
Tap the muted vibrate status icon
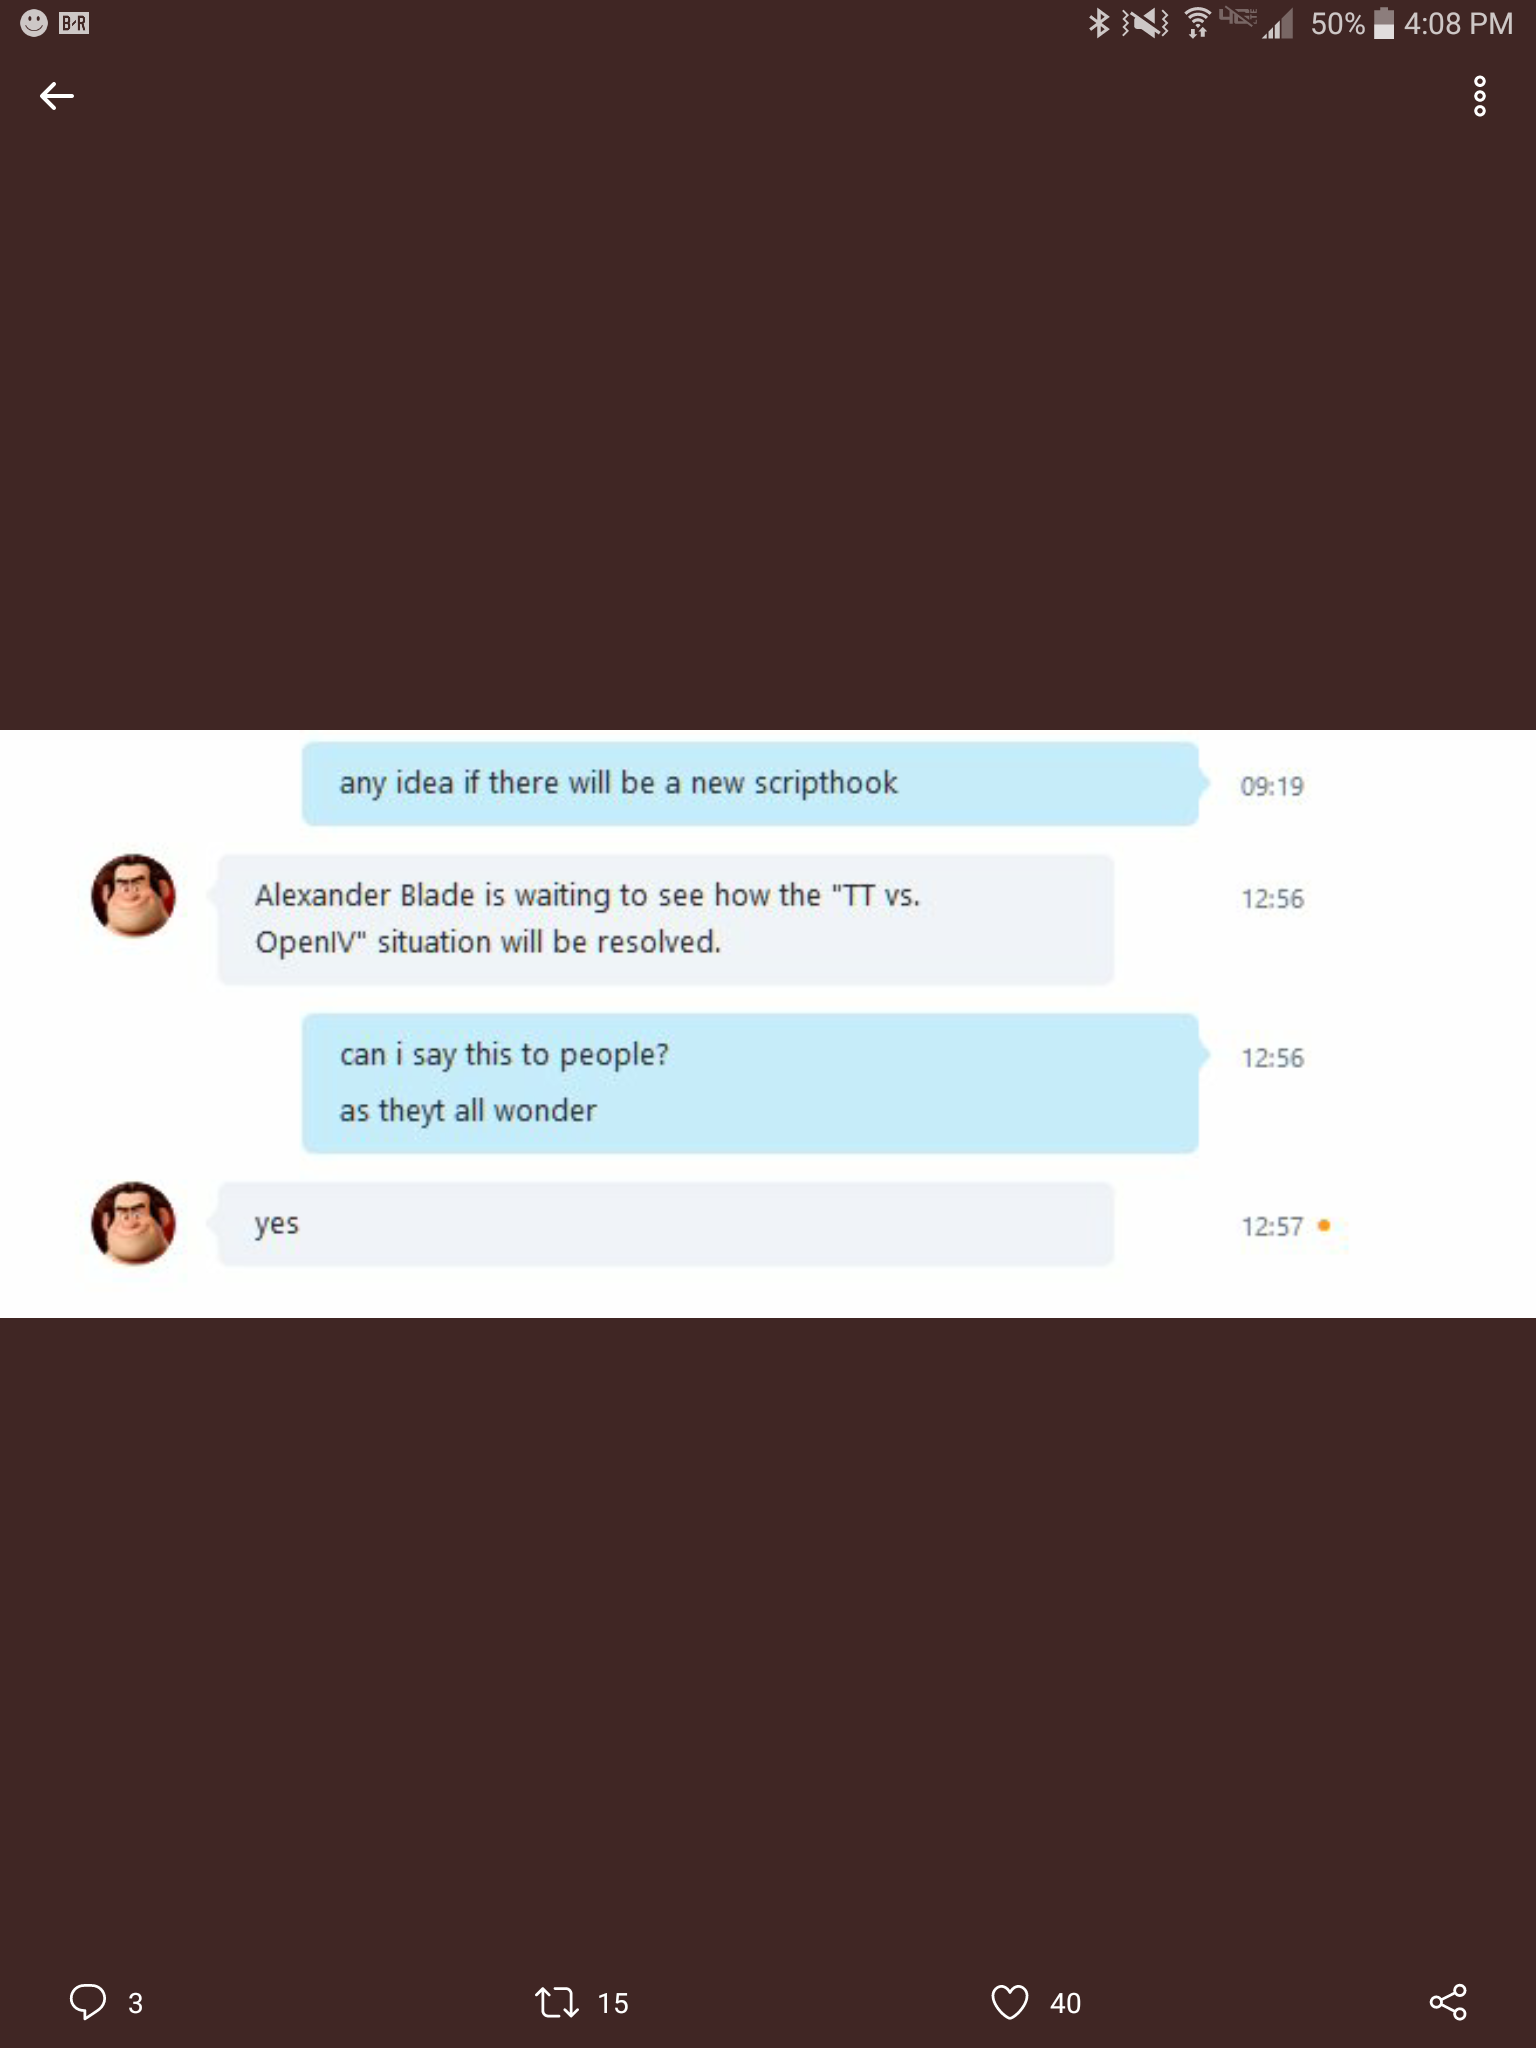click(x=1146, y=23)
